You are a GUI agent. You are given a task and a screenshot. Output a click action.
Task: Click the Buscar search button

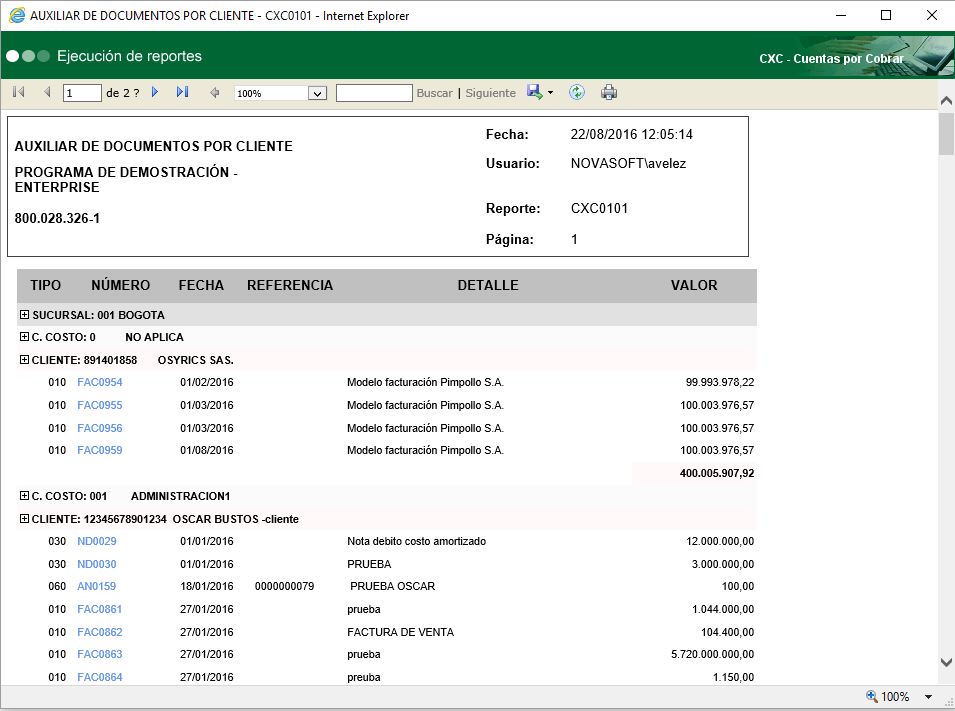[434, 93]
